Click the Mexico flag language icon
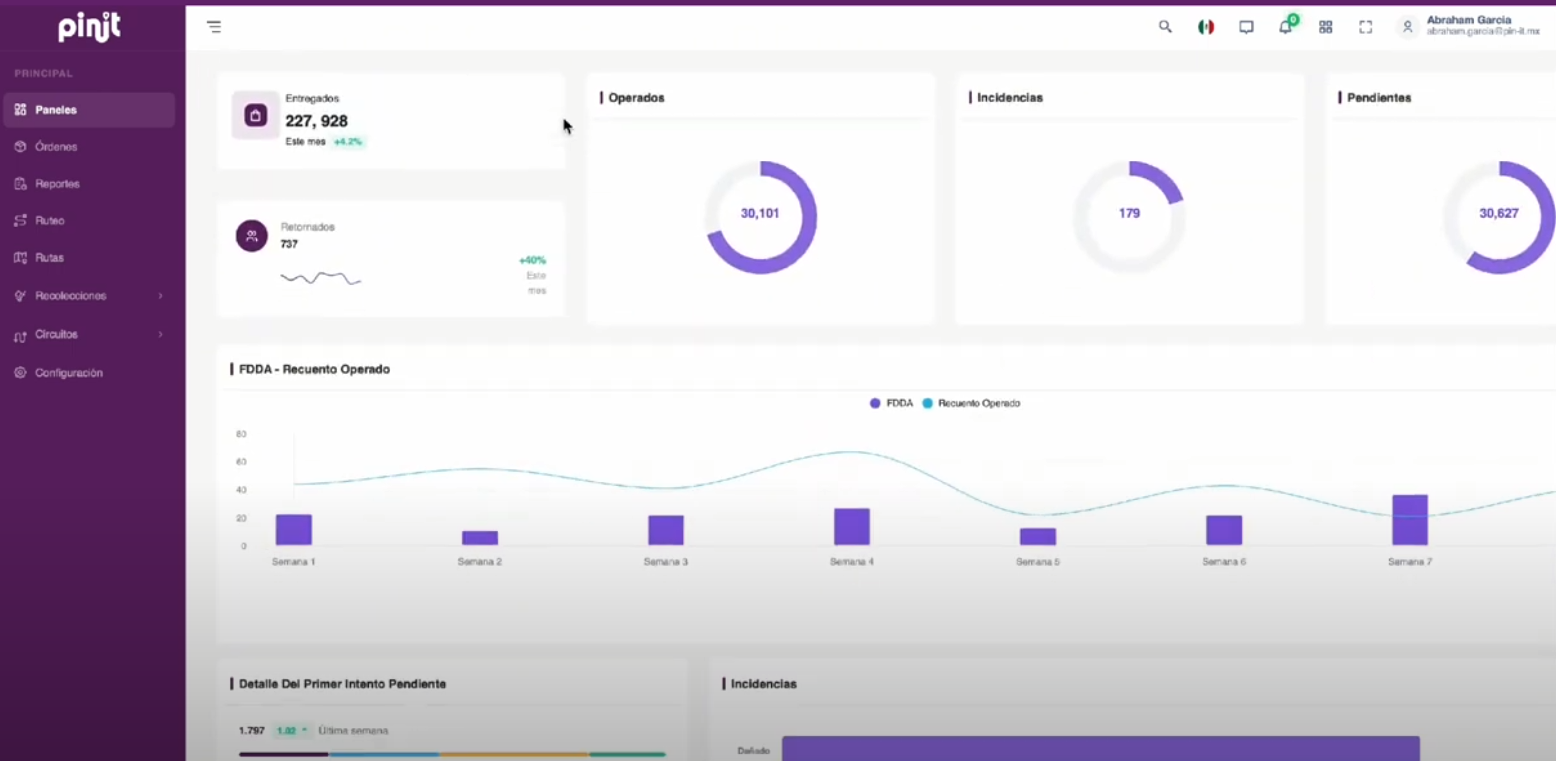This screenshot has height=761, width=1556. [x=1206, y=27]
